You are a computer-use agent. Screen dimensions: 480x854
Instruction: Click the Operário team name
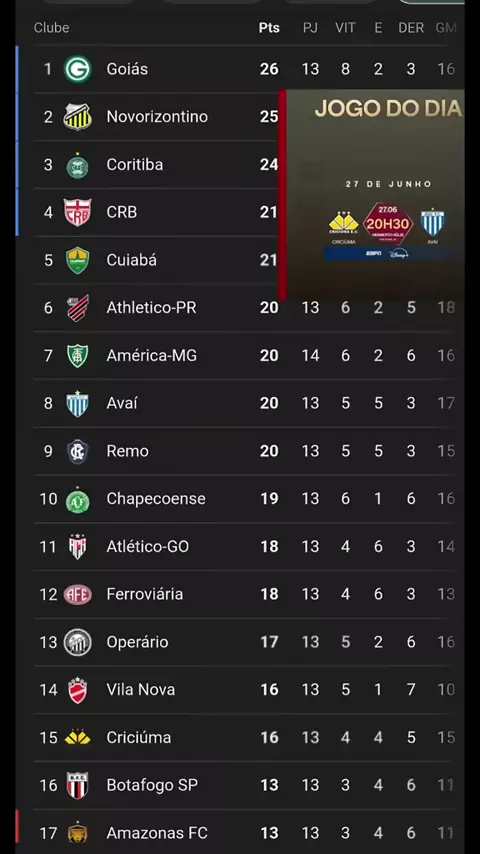(137, 642)
